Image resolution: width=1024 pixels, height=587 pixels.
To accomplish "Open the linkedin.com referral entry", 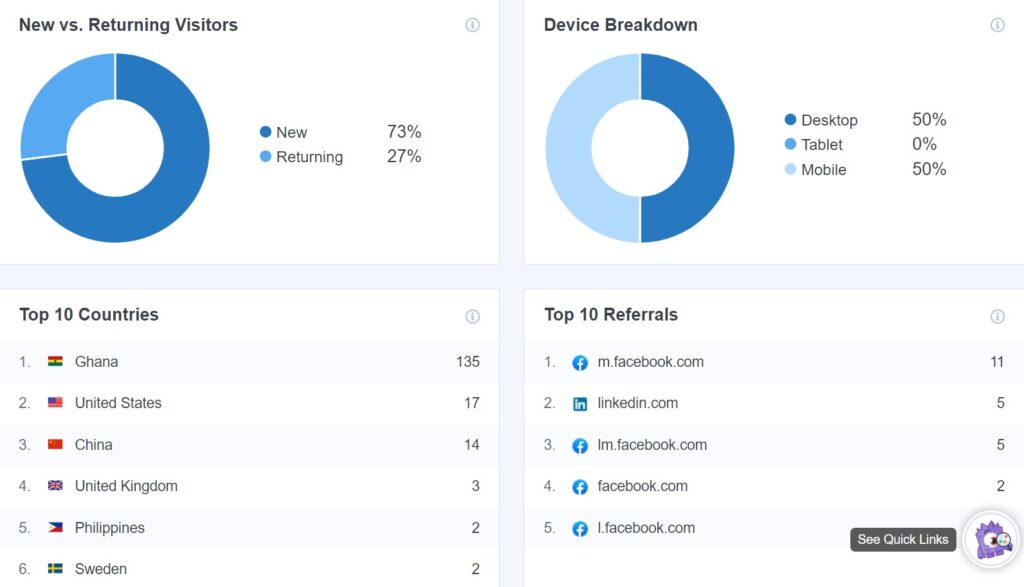I will (x=637, y=403).
